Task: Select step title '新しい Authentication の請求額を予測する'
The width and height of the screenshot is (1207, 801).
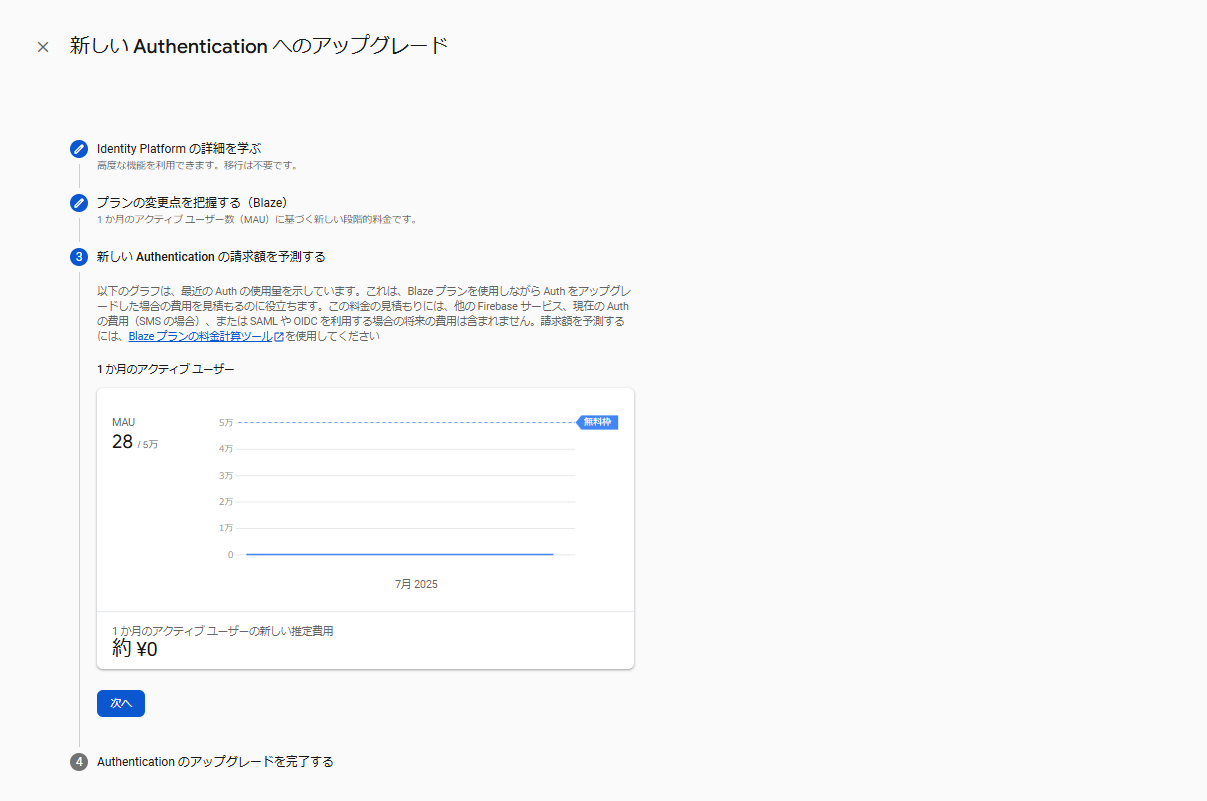Action: 211,256
